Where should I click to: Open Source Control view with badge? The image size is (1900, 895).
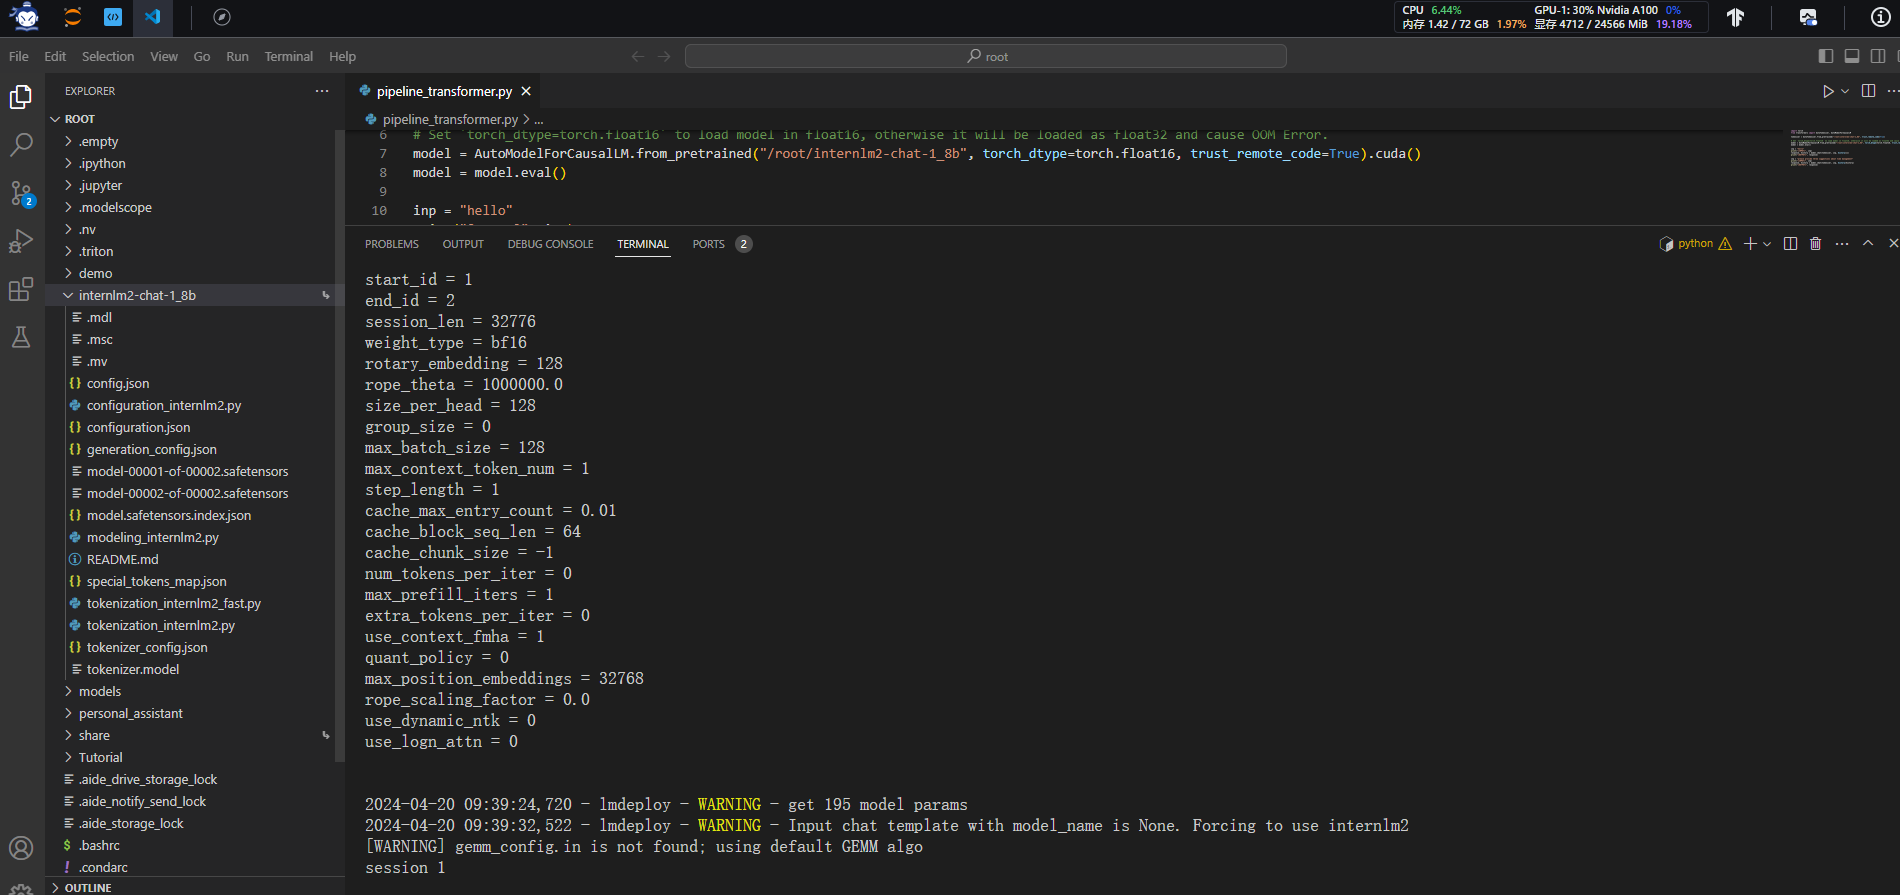21,193
